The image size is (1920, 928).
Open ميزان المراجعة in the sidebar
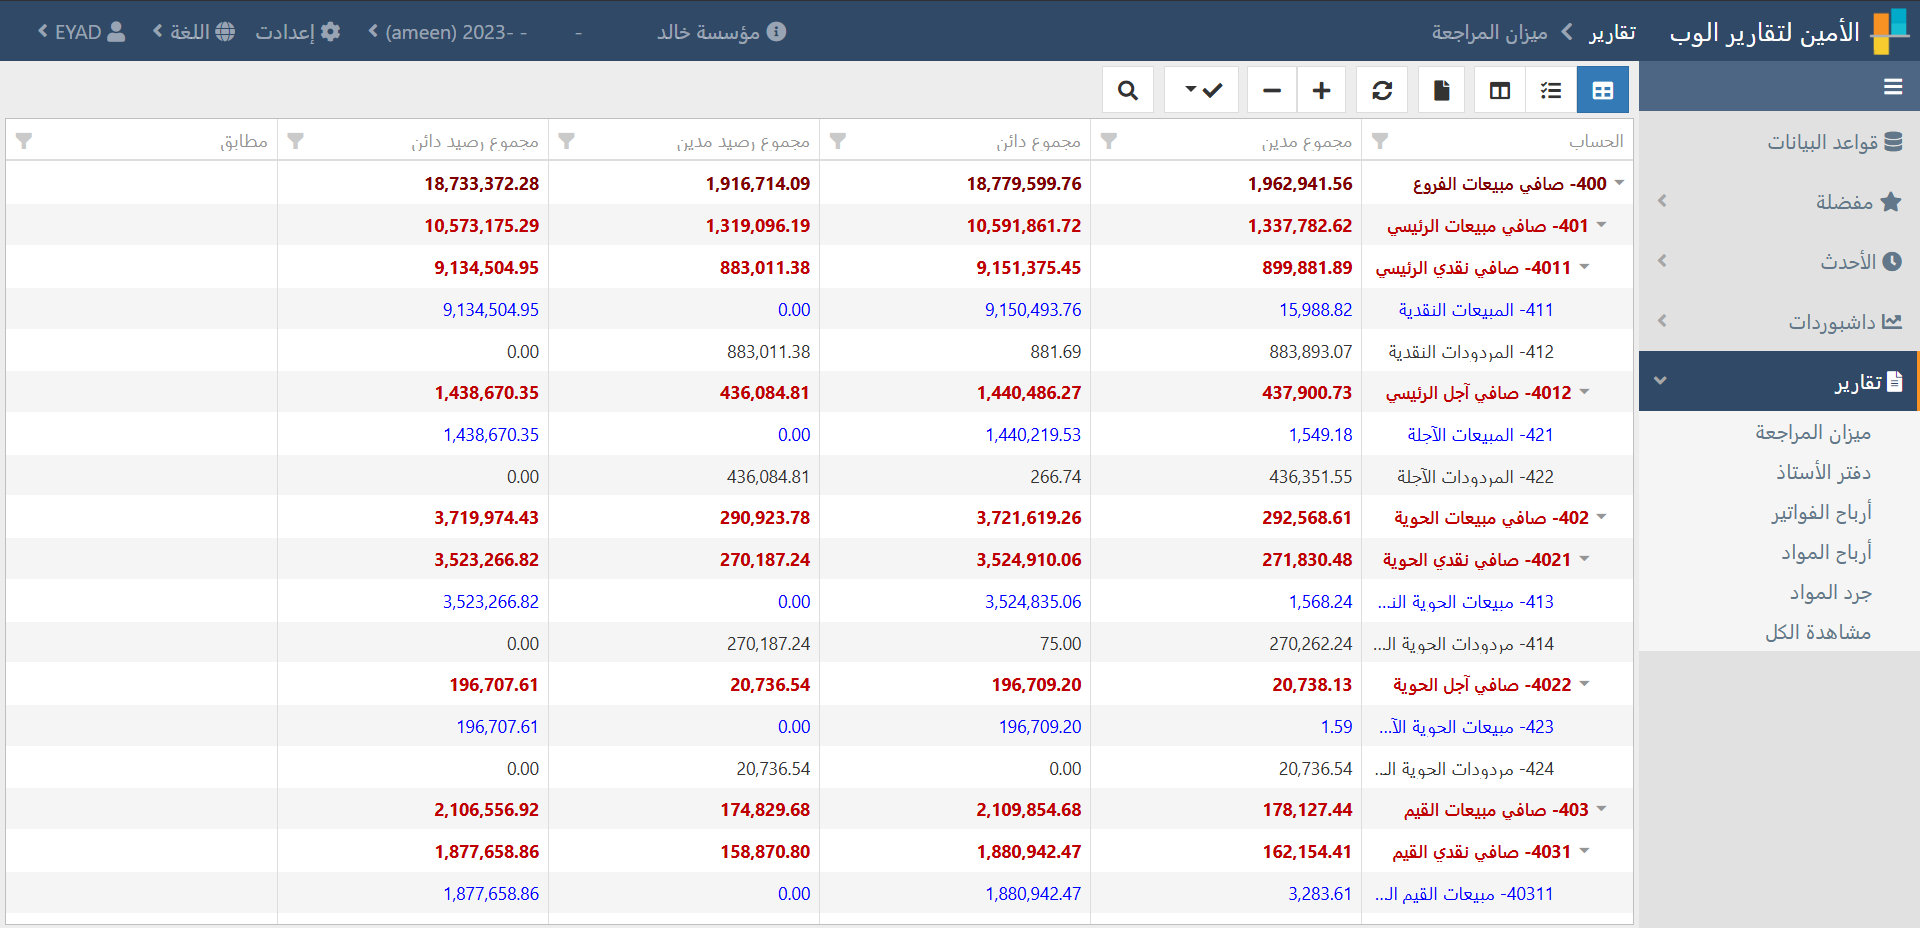(x=1812, y=432)
